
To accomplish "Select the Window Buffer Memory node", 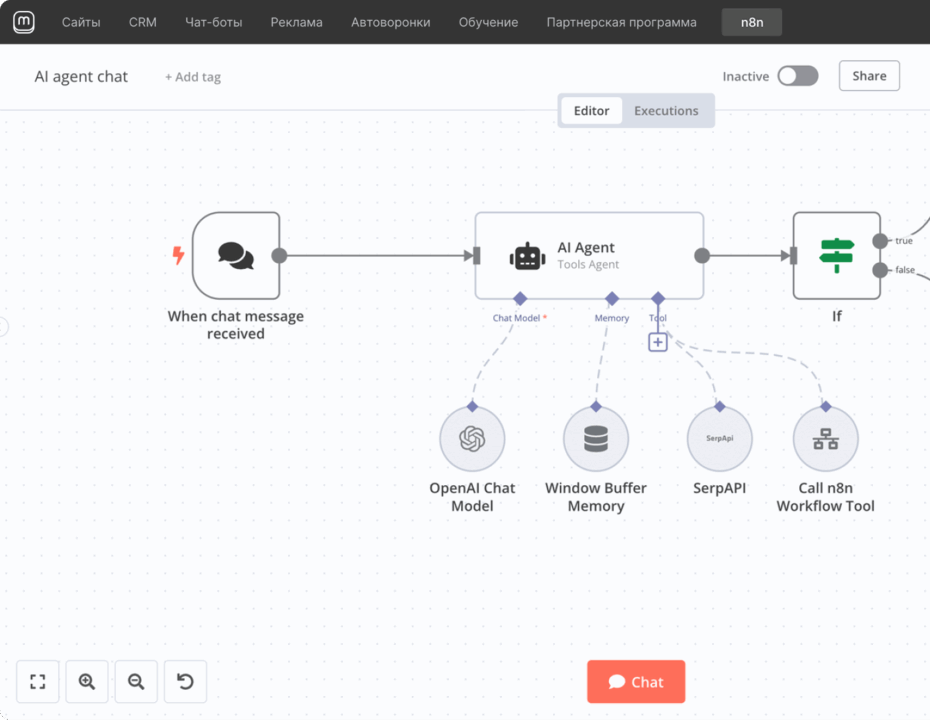I will [595, 439].
